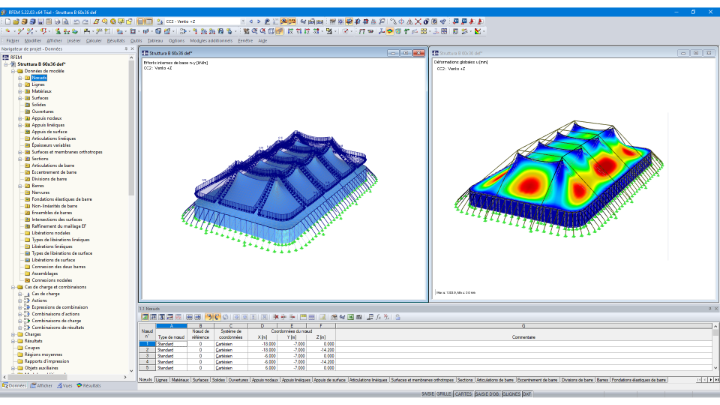Screen dimensions: 720x405
Task: Click the Save diskette icon in toolbar
Action: tap(40, 22)
